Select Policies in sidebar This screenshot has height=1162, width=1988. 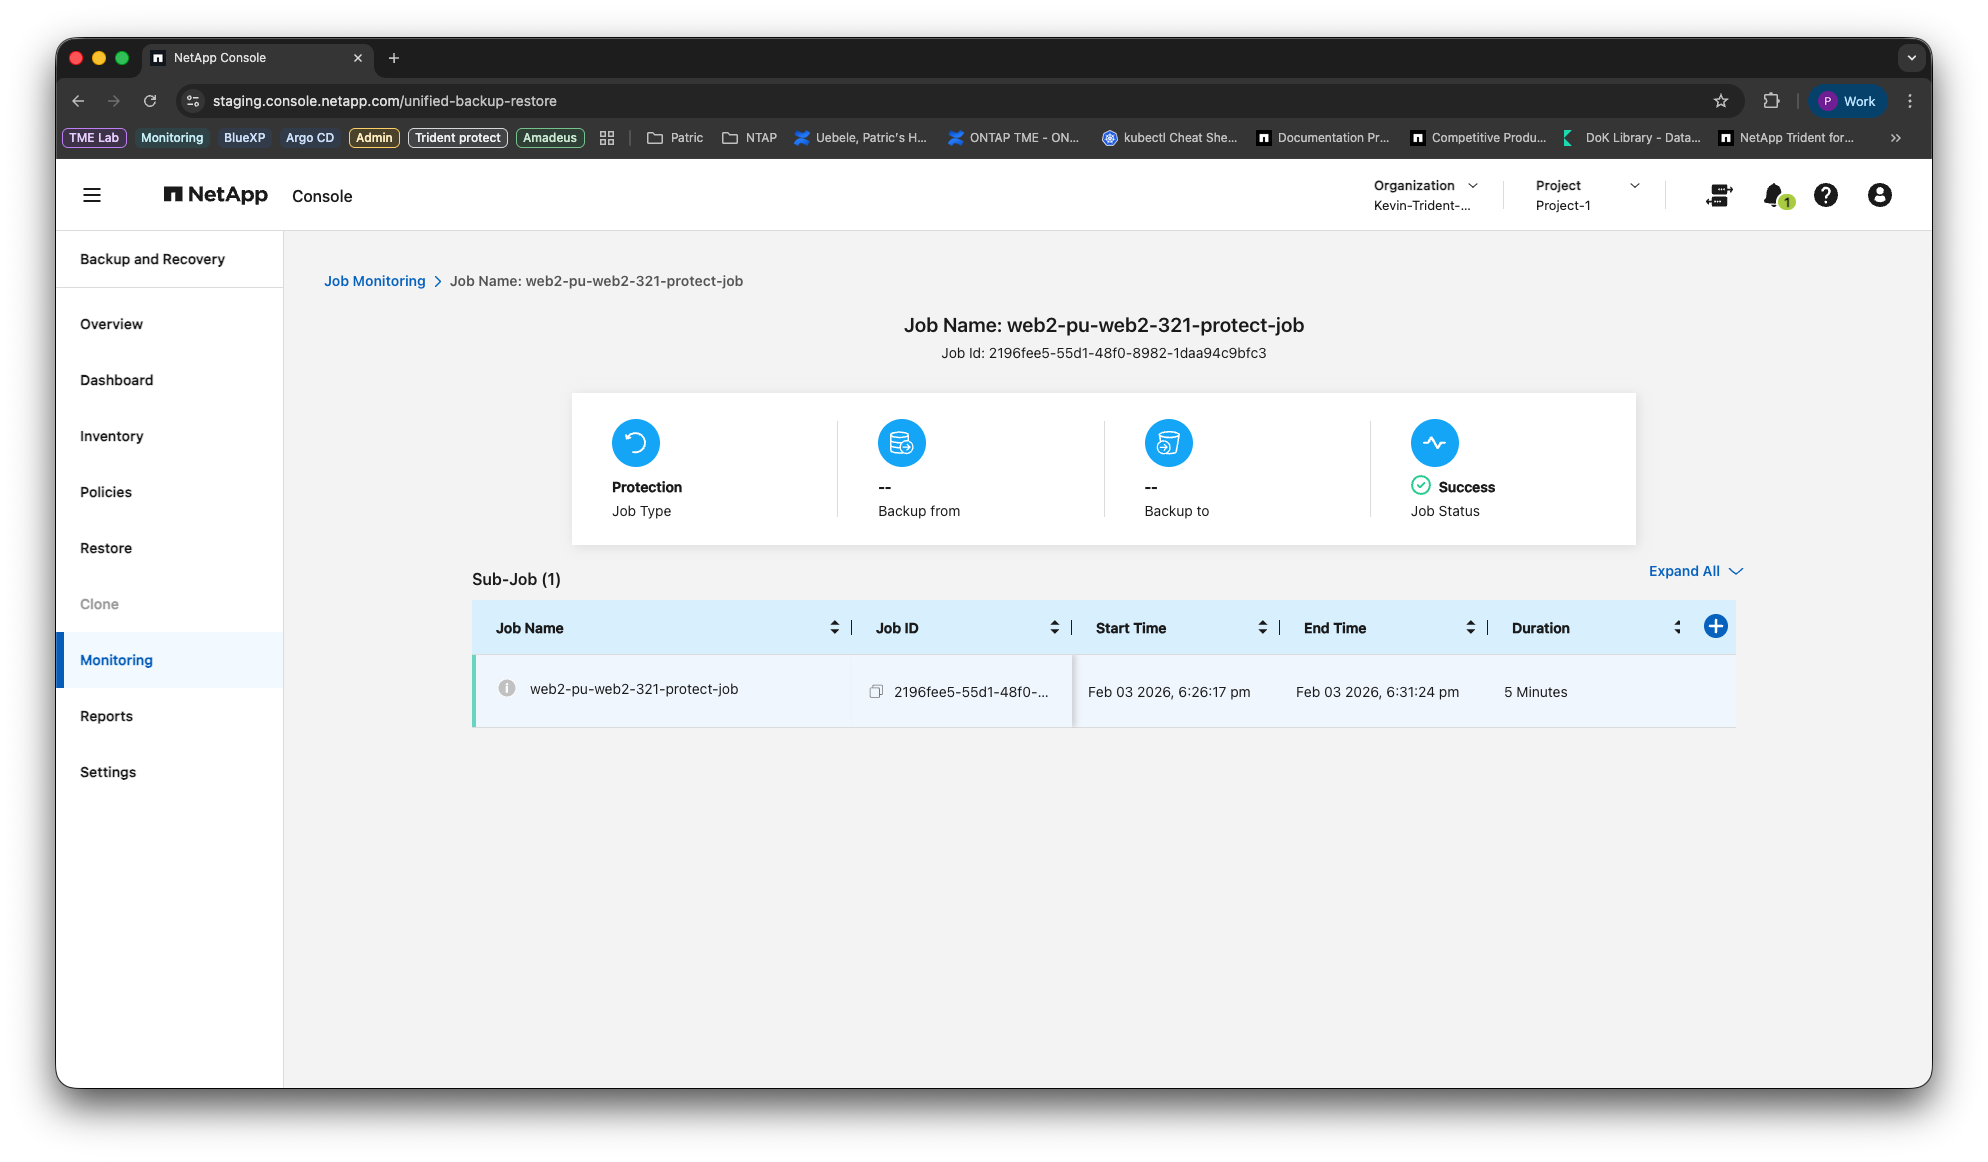tap(106, 492)
